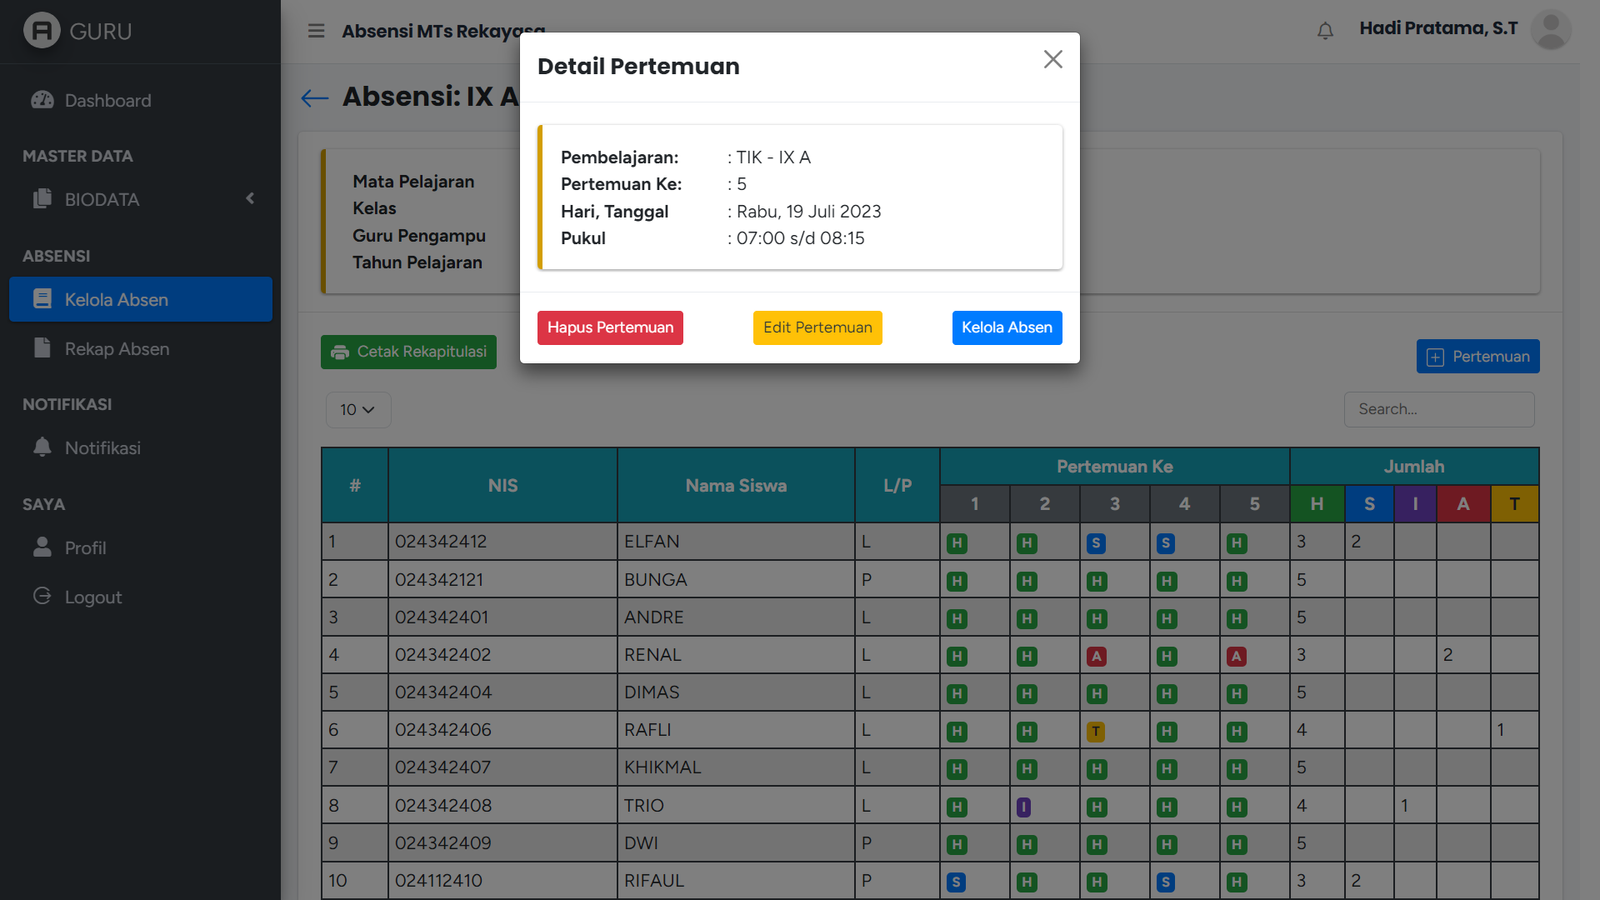
Task: Click TRIO's purple I badge in meeting 2
Action: click(x=1024, y=807)
